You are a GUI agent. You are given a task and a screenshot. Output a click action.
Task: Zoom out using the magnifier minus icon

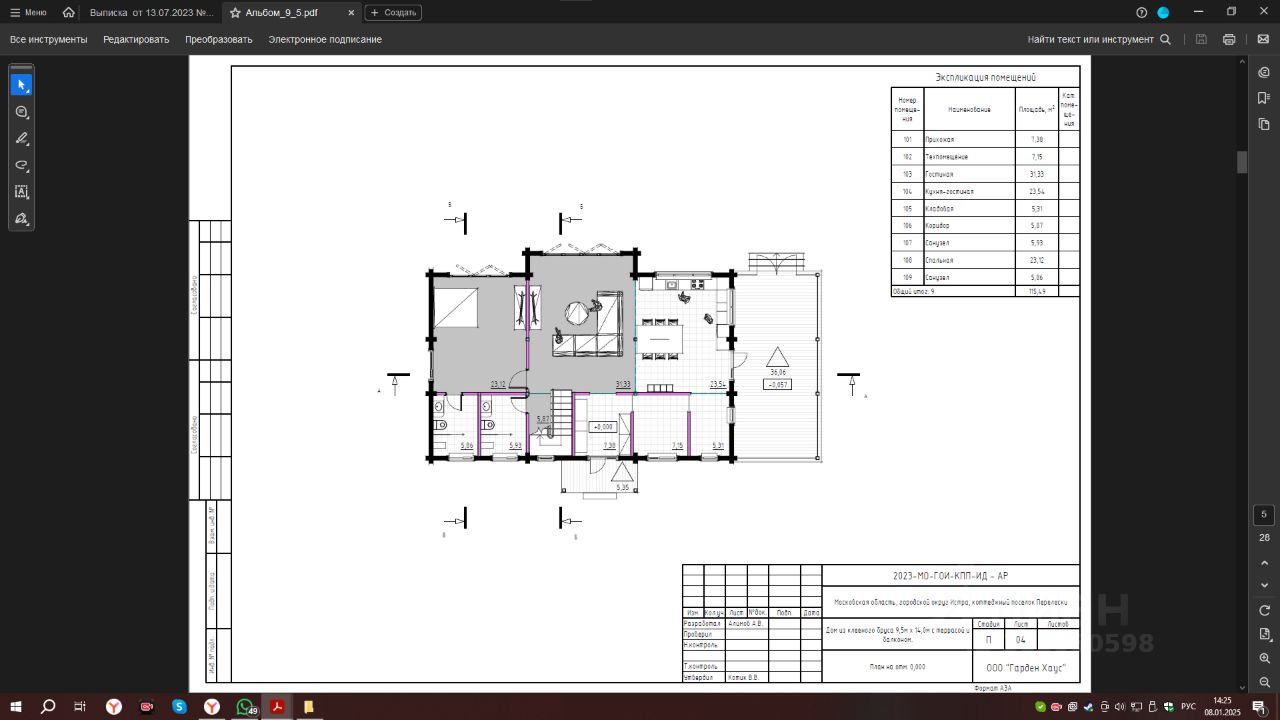point(1264,684)
